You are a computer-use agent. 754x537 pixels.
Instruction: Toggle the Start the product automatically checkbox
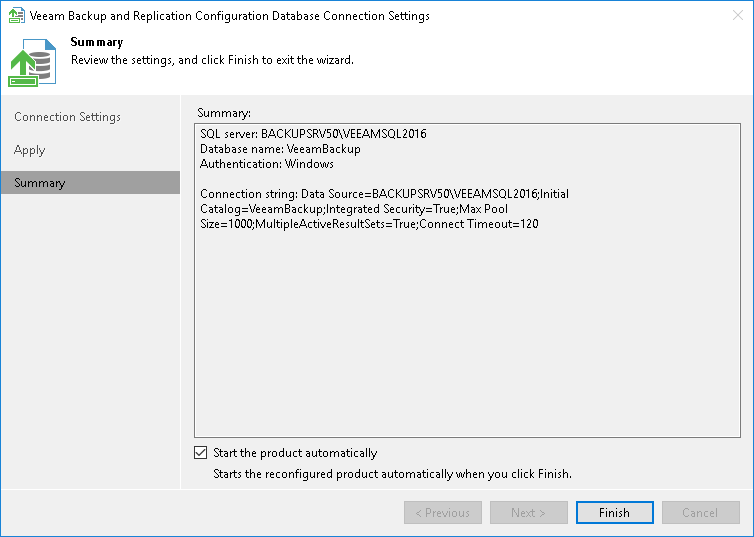point(201,453)
